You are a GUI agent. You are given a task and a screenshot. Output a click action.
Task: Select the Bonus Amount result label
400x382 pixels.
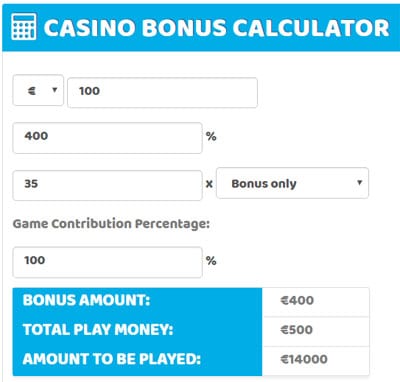[86, 300]
